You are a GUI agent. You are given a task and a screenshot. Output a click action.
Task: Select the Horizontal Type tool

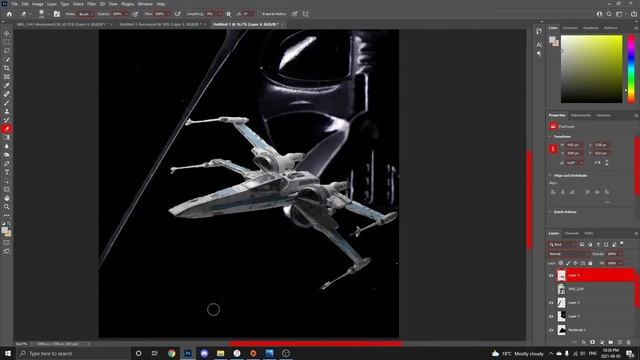click(7, 172)
